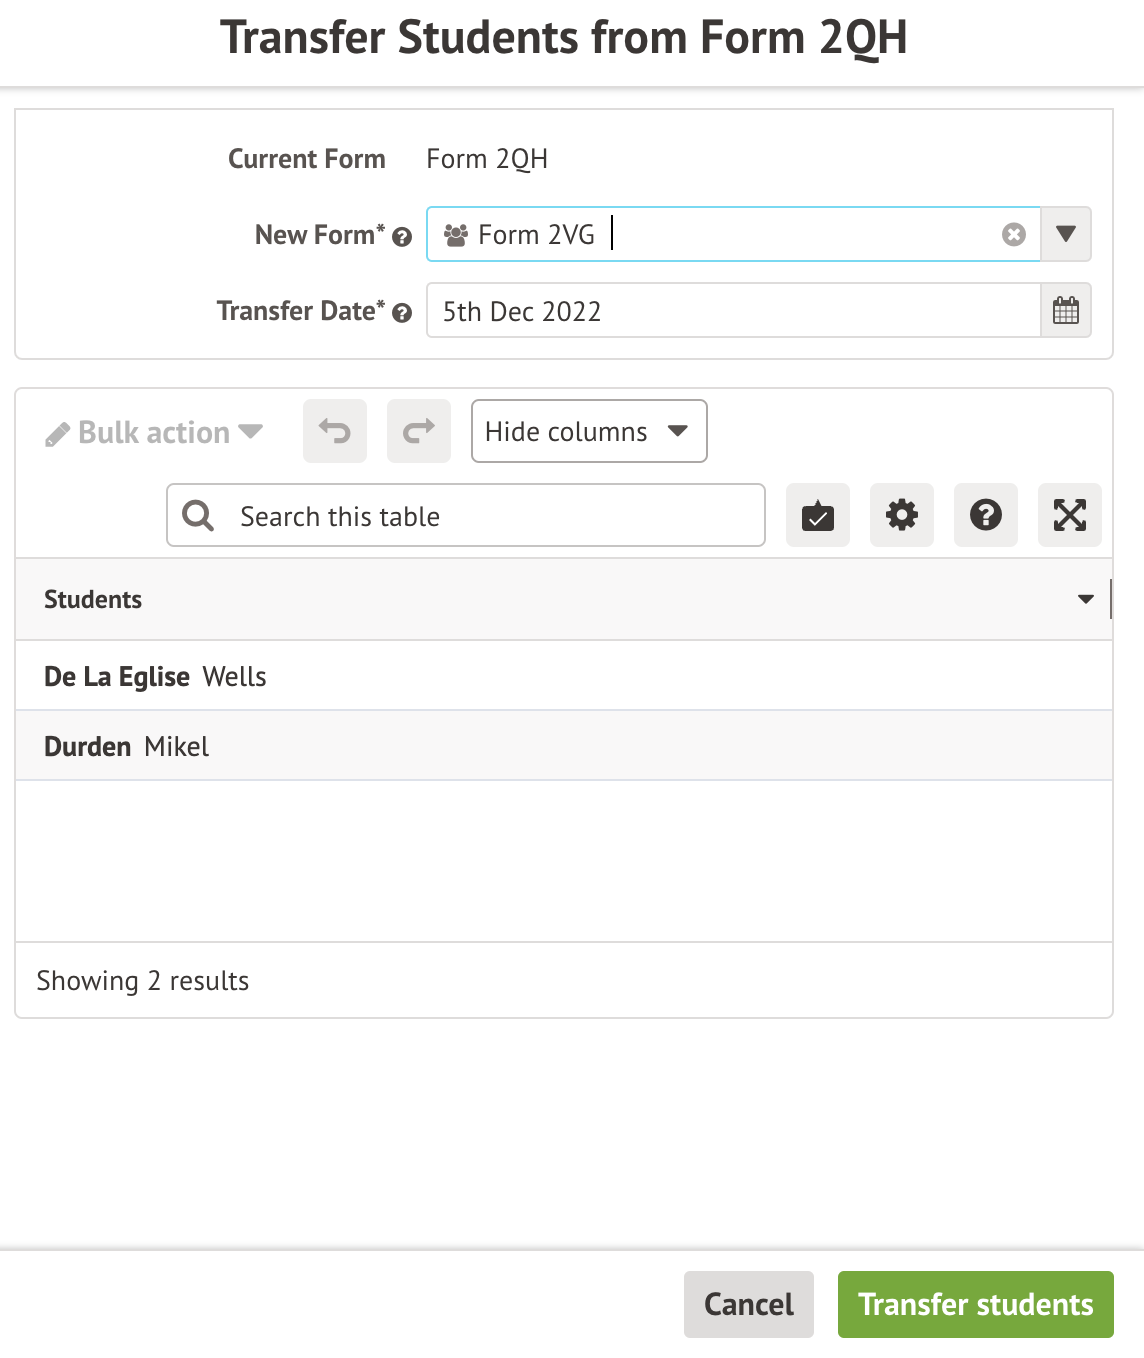Expand the Hide columns dropdown
The image size is (1144, 1358).
tap(589, 431)
